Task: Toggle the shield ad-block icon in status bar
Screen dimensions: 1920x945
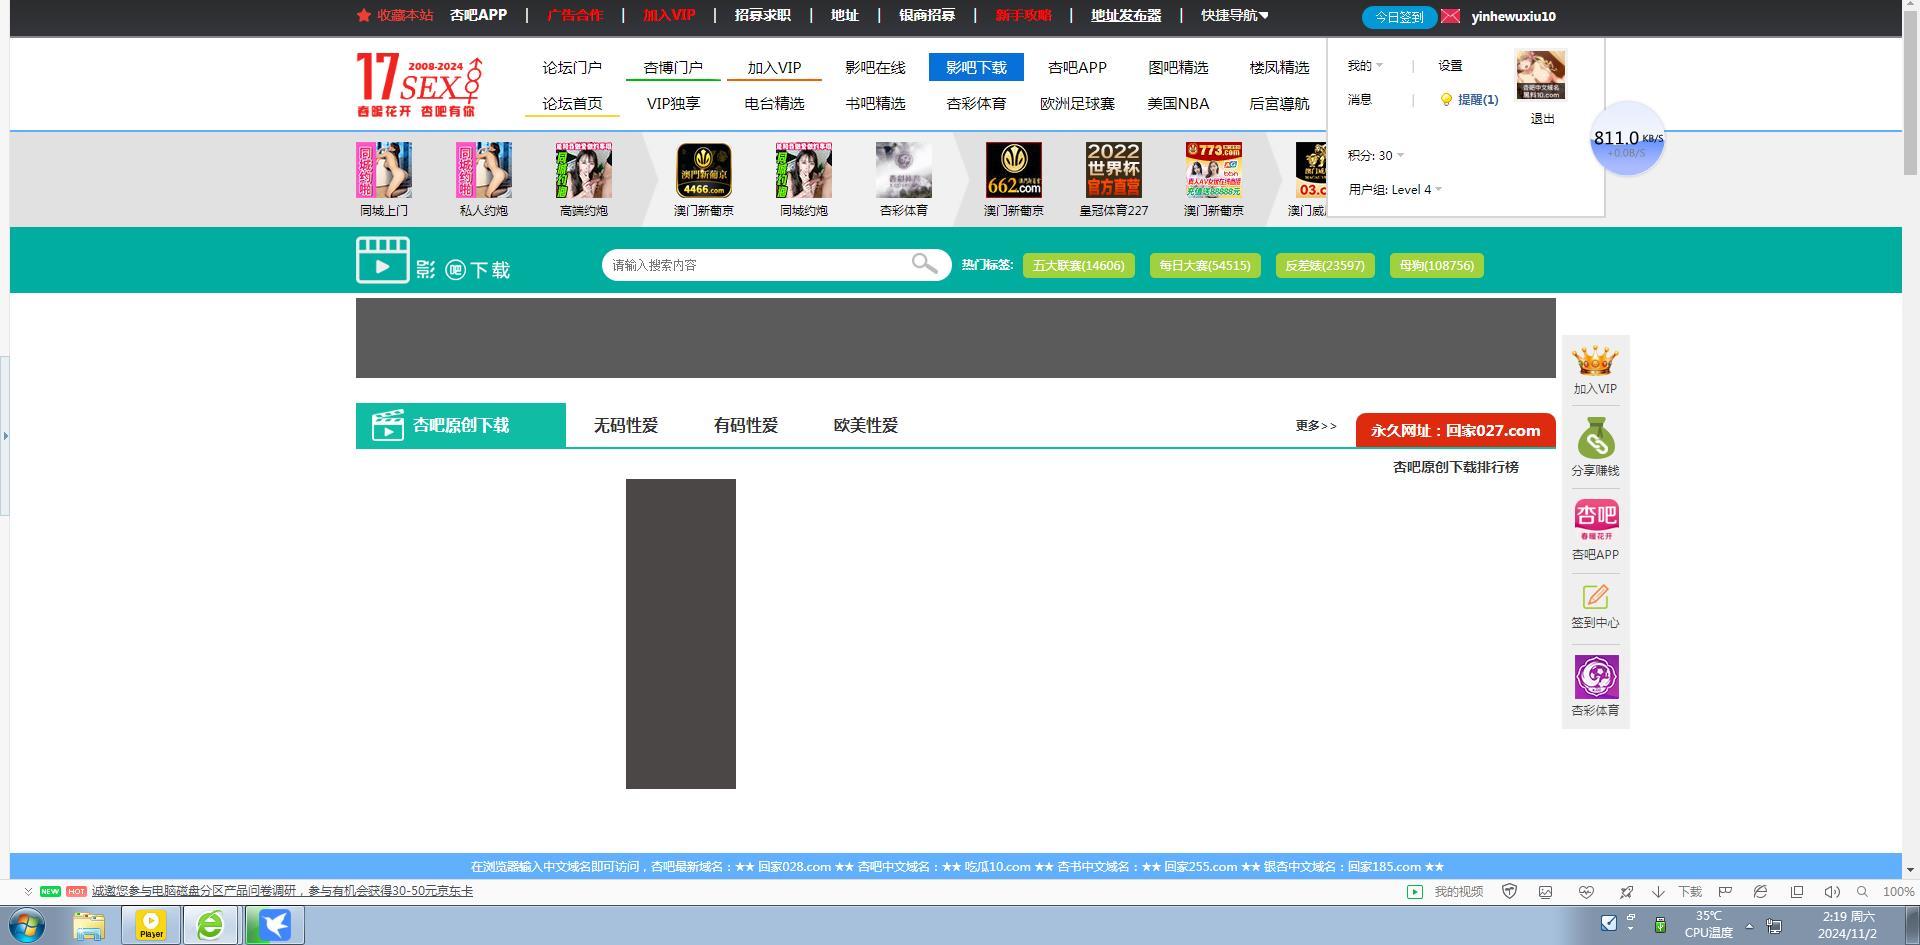Action: tap(1510, 891)
